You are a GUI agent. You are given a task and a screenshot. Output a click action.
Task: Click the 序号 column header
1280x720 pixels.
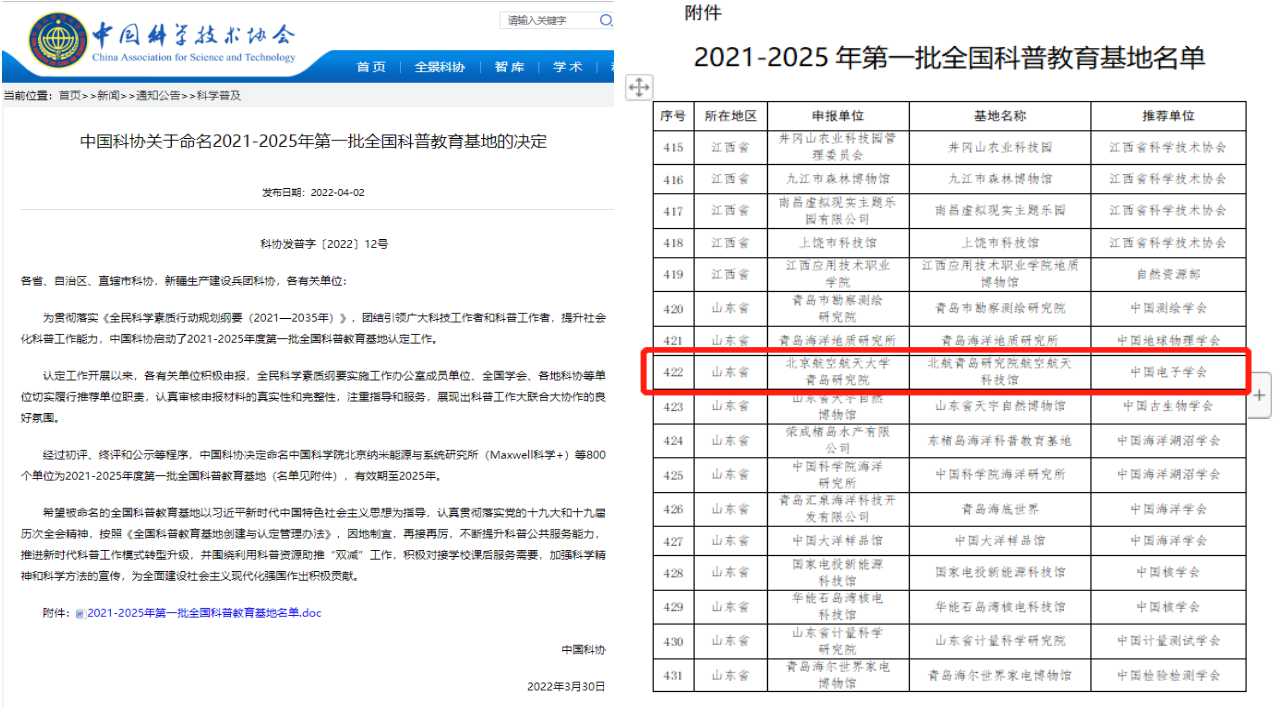point(673,116)
